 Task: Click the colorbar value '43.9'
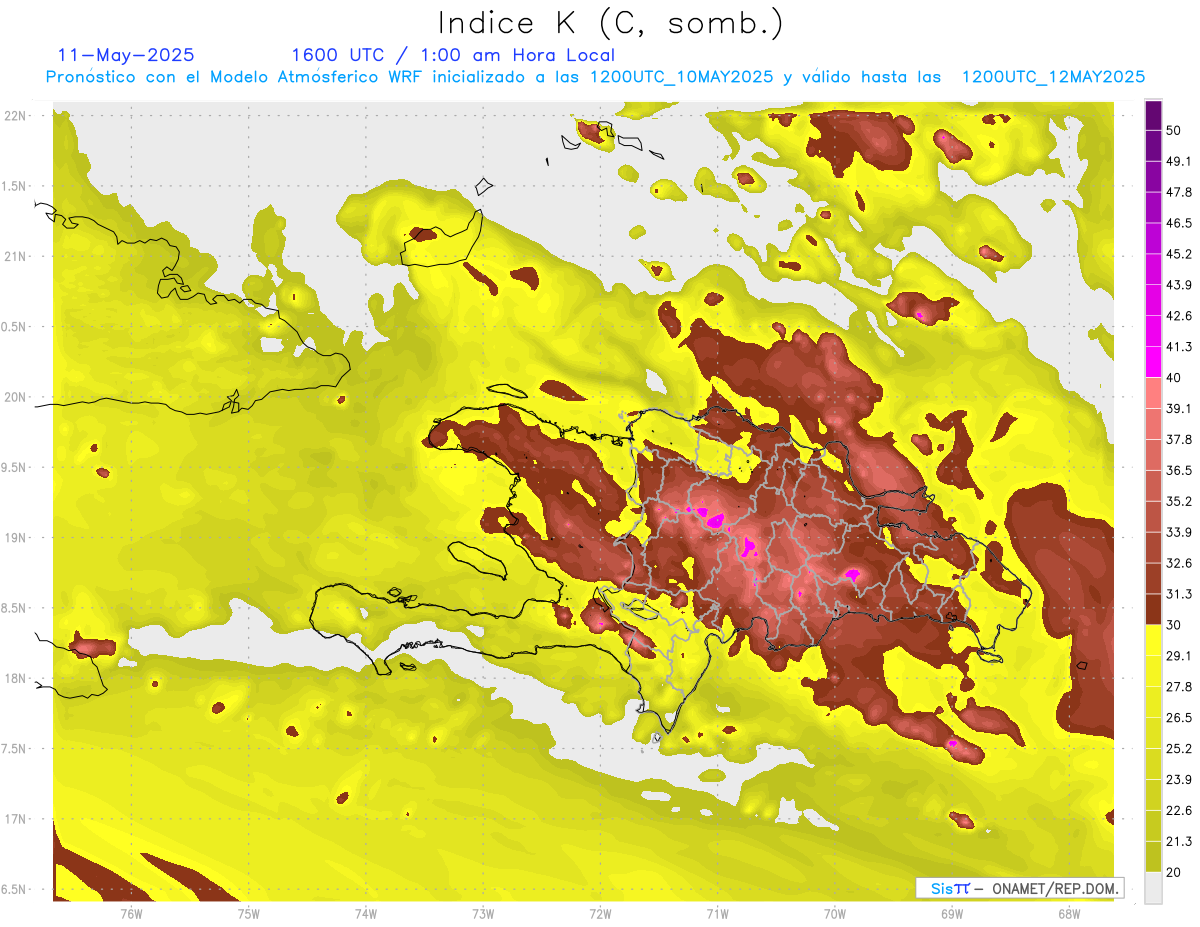coord(1179,285)
